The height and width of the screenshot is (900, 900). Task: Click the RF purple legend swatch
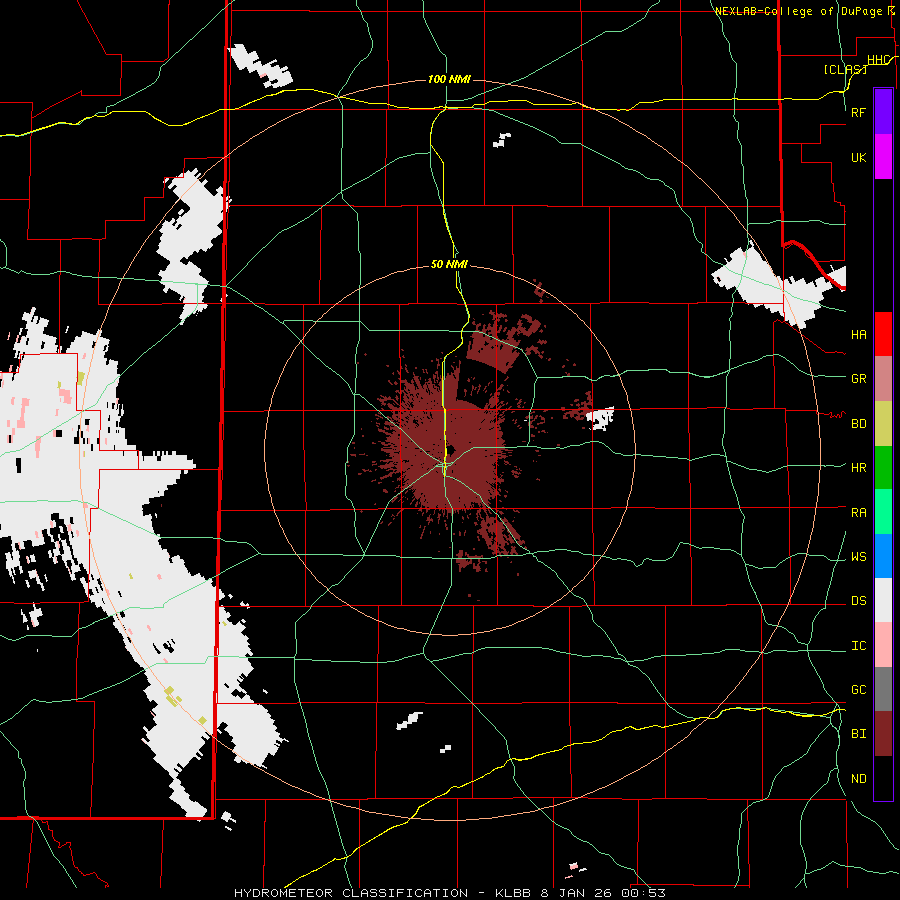point(883,112)
